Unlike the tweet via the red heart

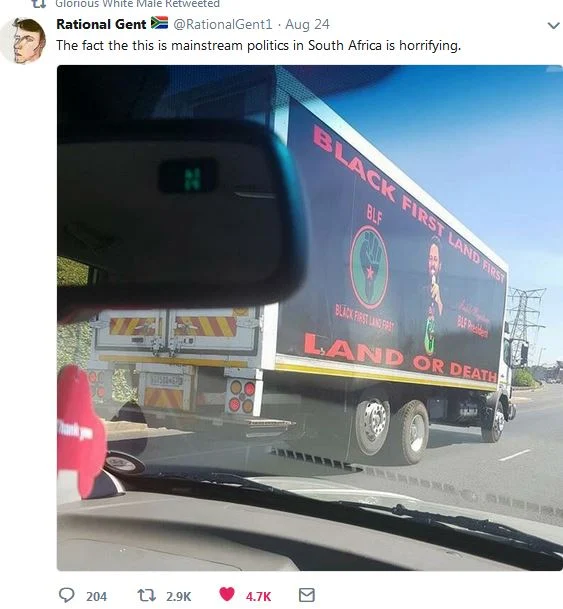(x=227, y=594)
